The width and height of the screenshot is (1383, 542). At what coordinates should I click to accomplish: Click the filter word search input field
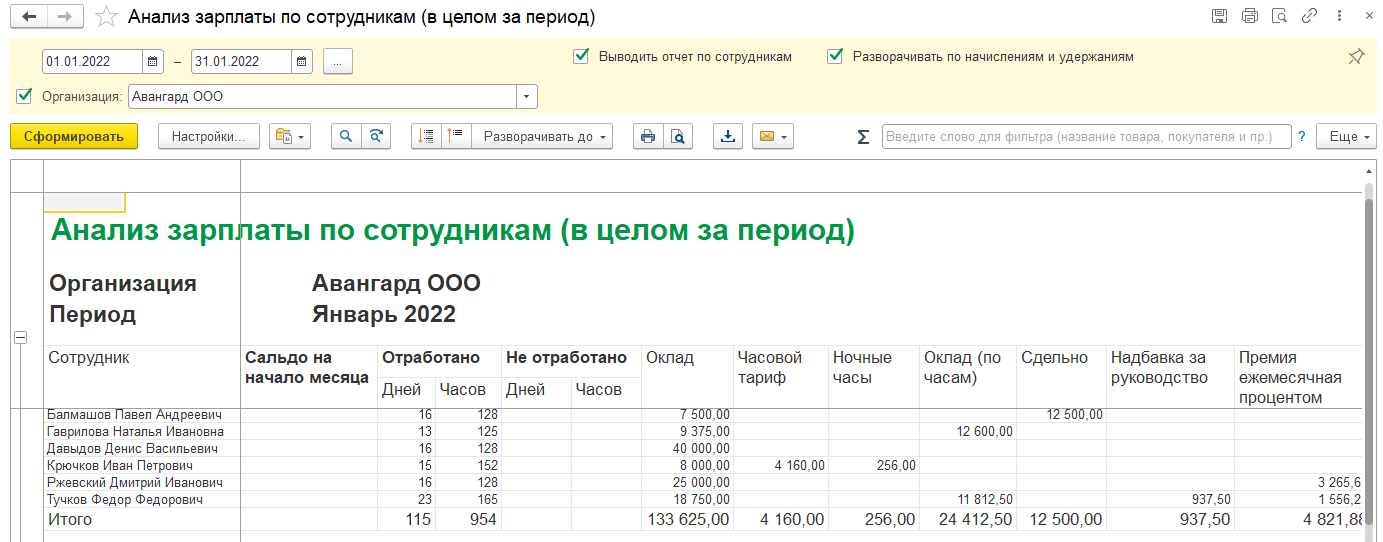pyautogui.click(x=1085, y=137)
